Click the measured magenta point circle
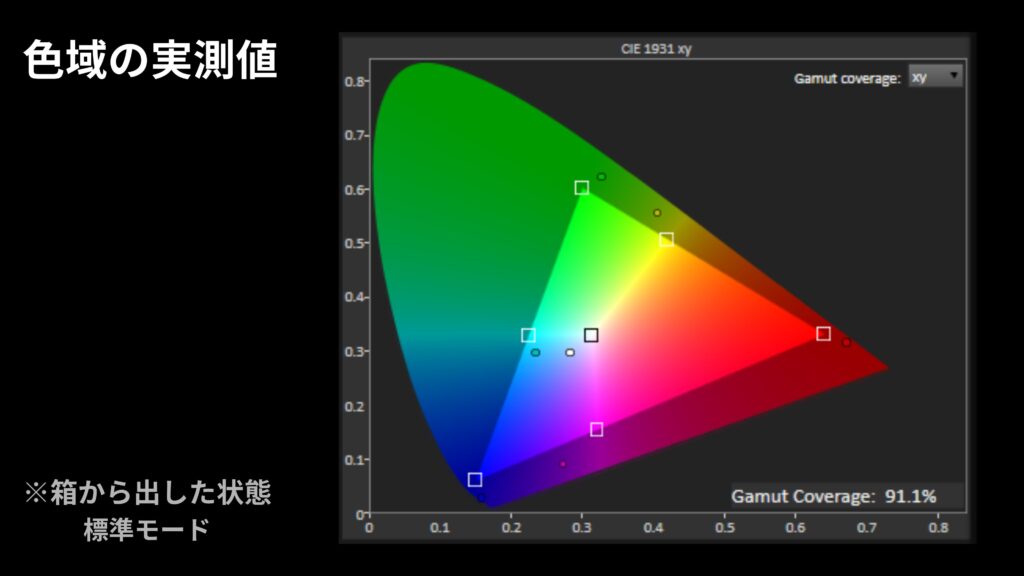 [563, 464]
